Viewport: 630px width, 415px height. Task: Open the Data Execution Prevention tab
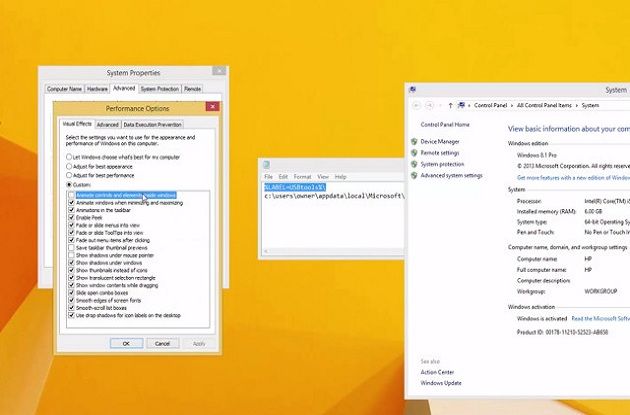pos(152,125)
